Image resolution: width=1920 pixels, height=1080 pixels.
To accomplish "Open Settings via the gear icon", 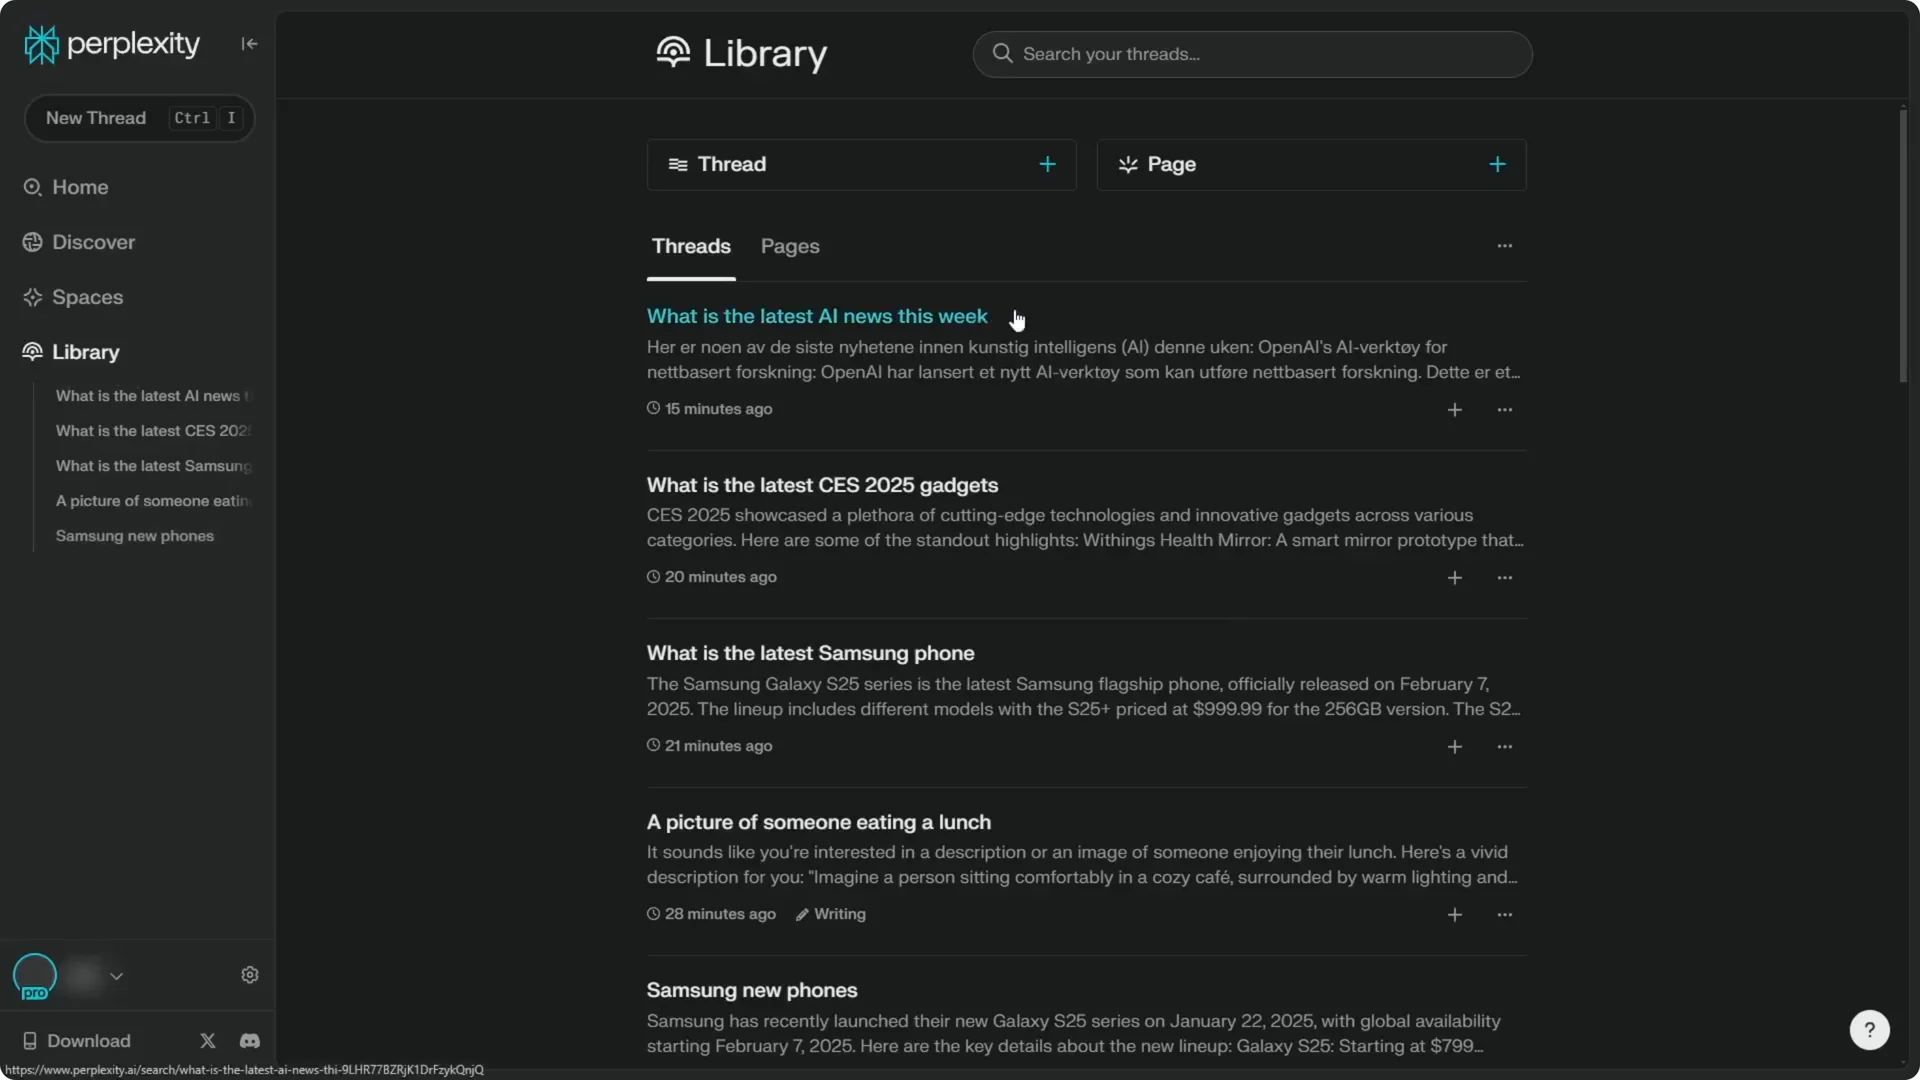I will pos(249,975).
